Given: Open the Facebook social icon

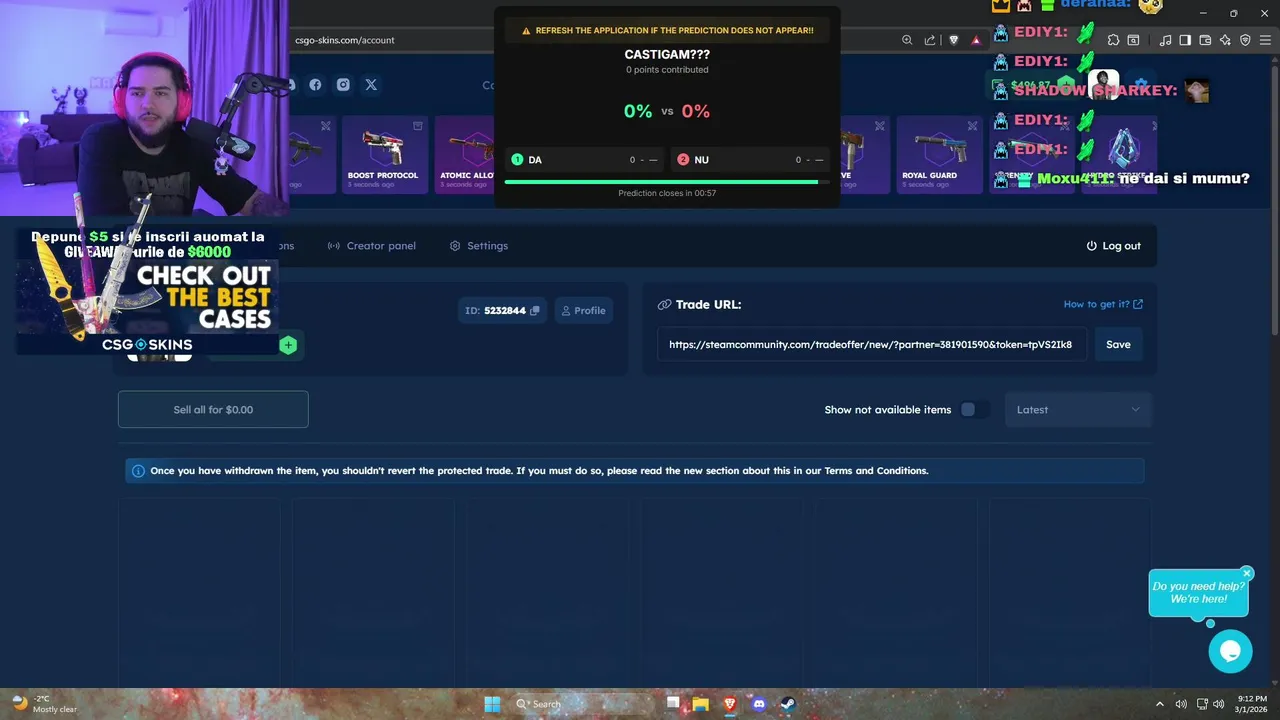Looking at the screenshot, I should (315, 85).
